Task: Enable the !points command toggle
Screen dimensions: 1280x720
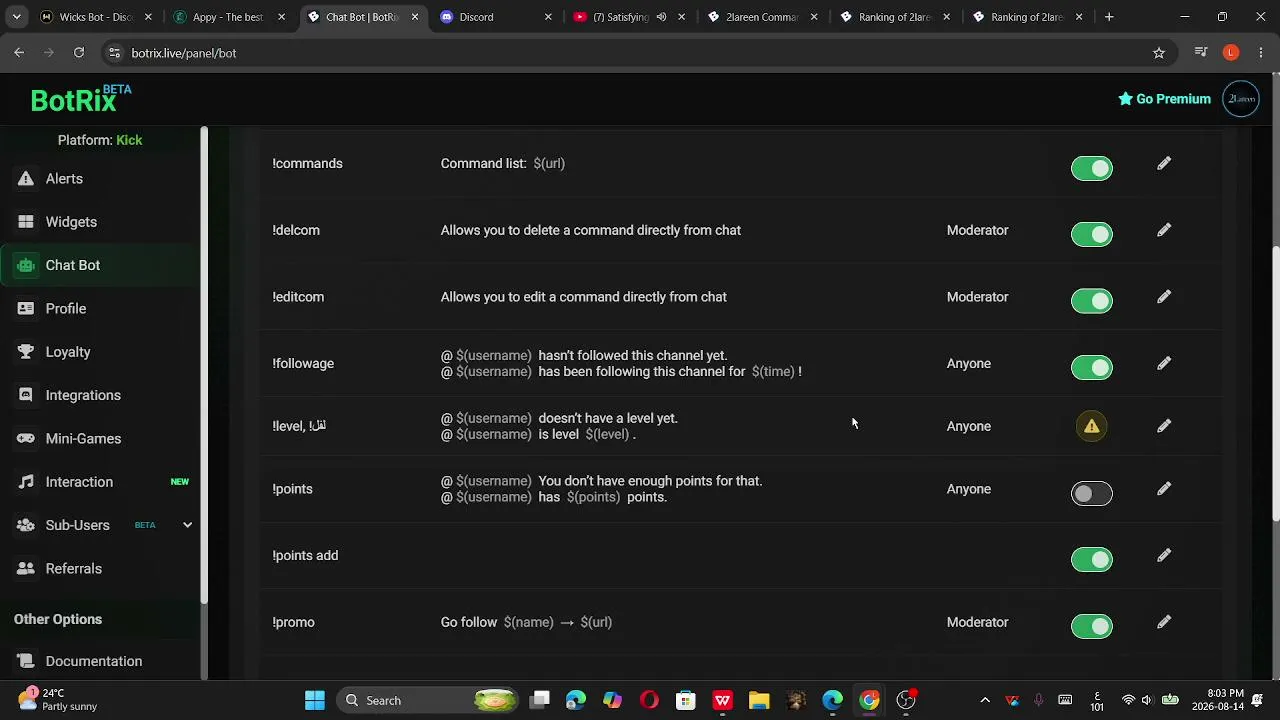Action: 1091,493
